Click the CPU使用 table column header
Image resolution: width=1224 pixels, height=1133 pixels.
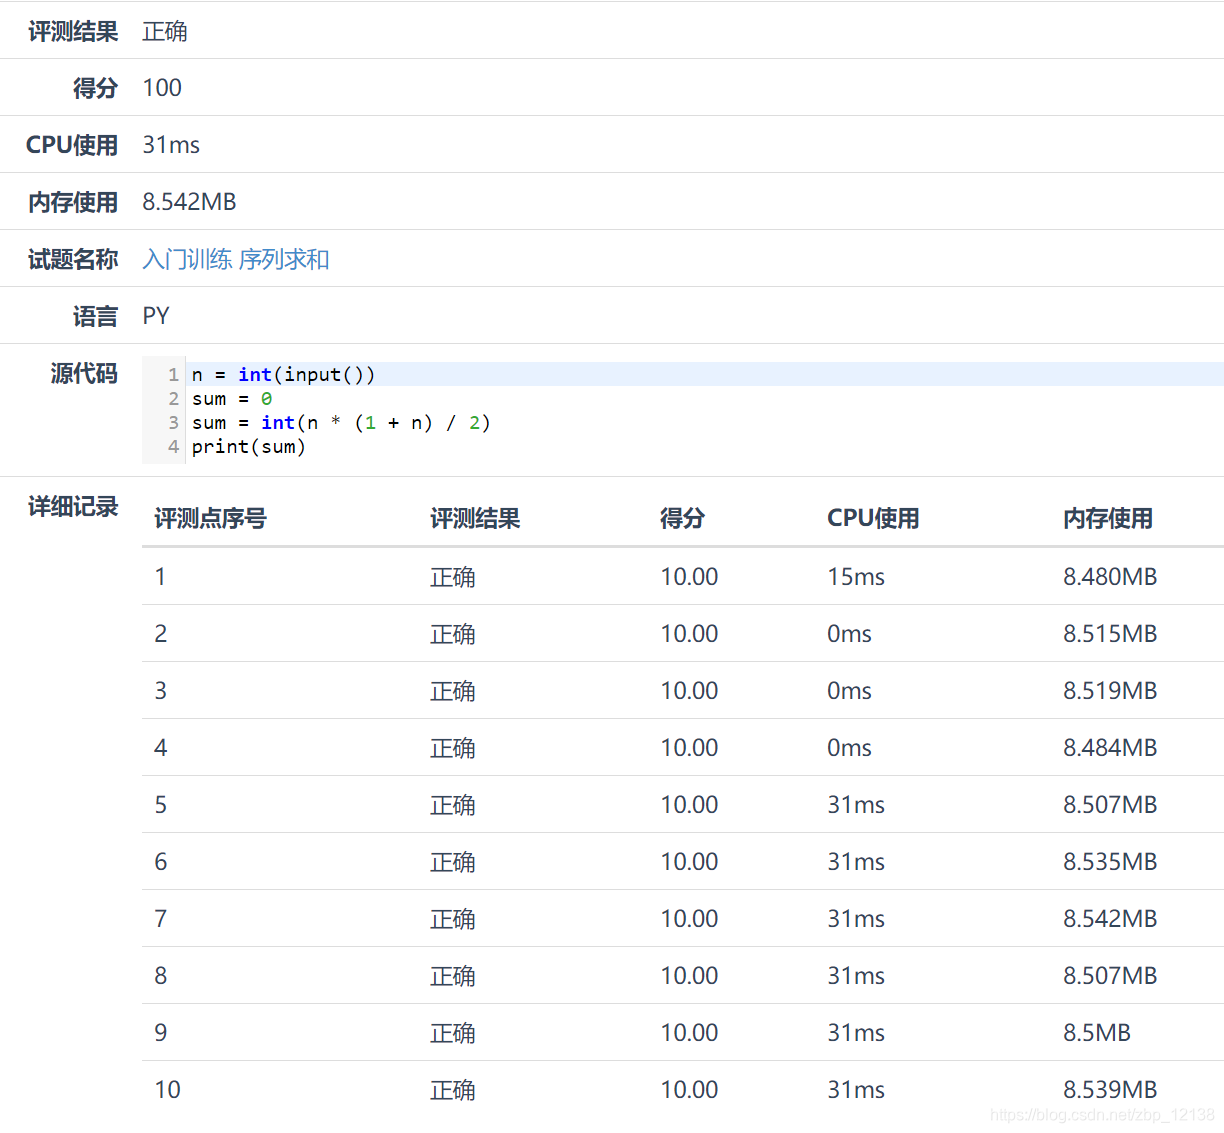(873, 518)
